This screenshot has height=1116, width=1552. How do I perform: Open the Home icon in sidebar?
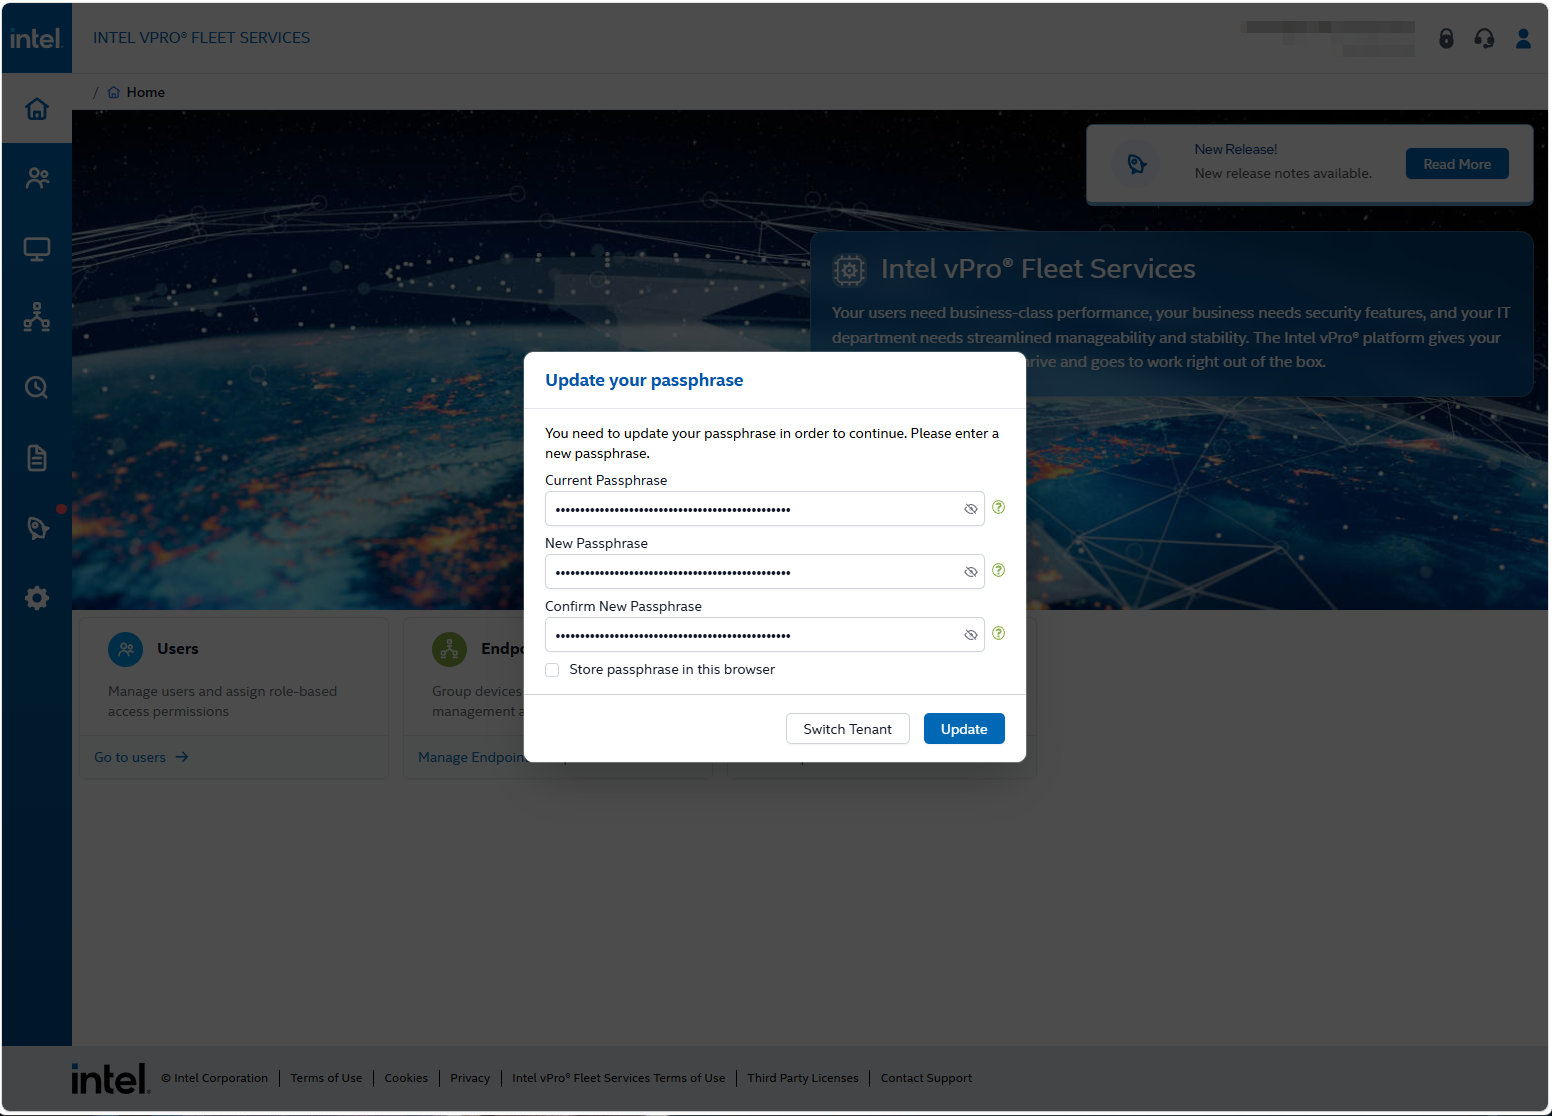point(37,108)
